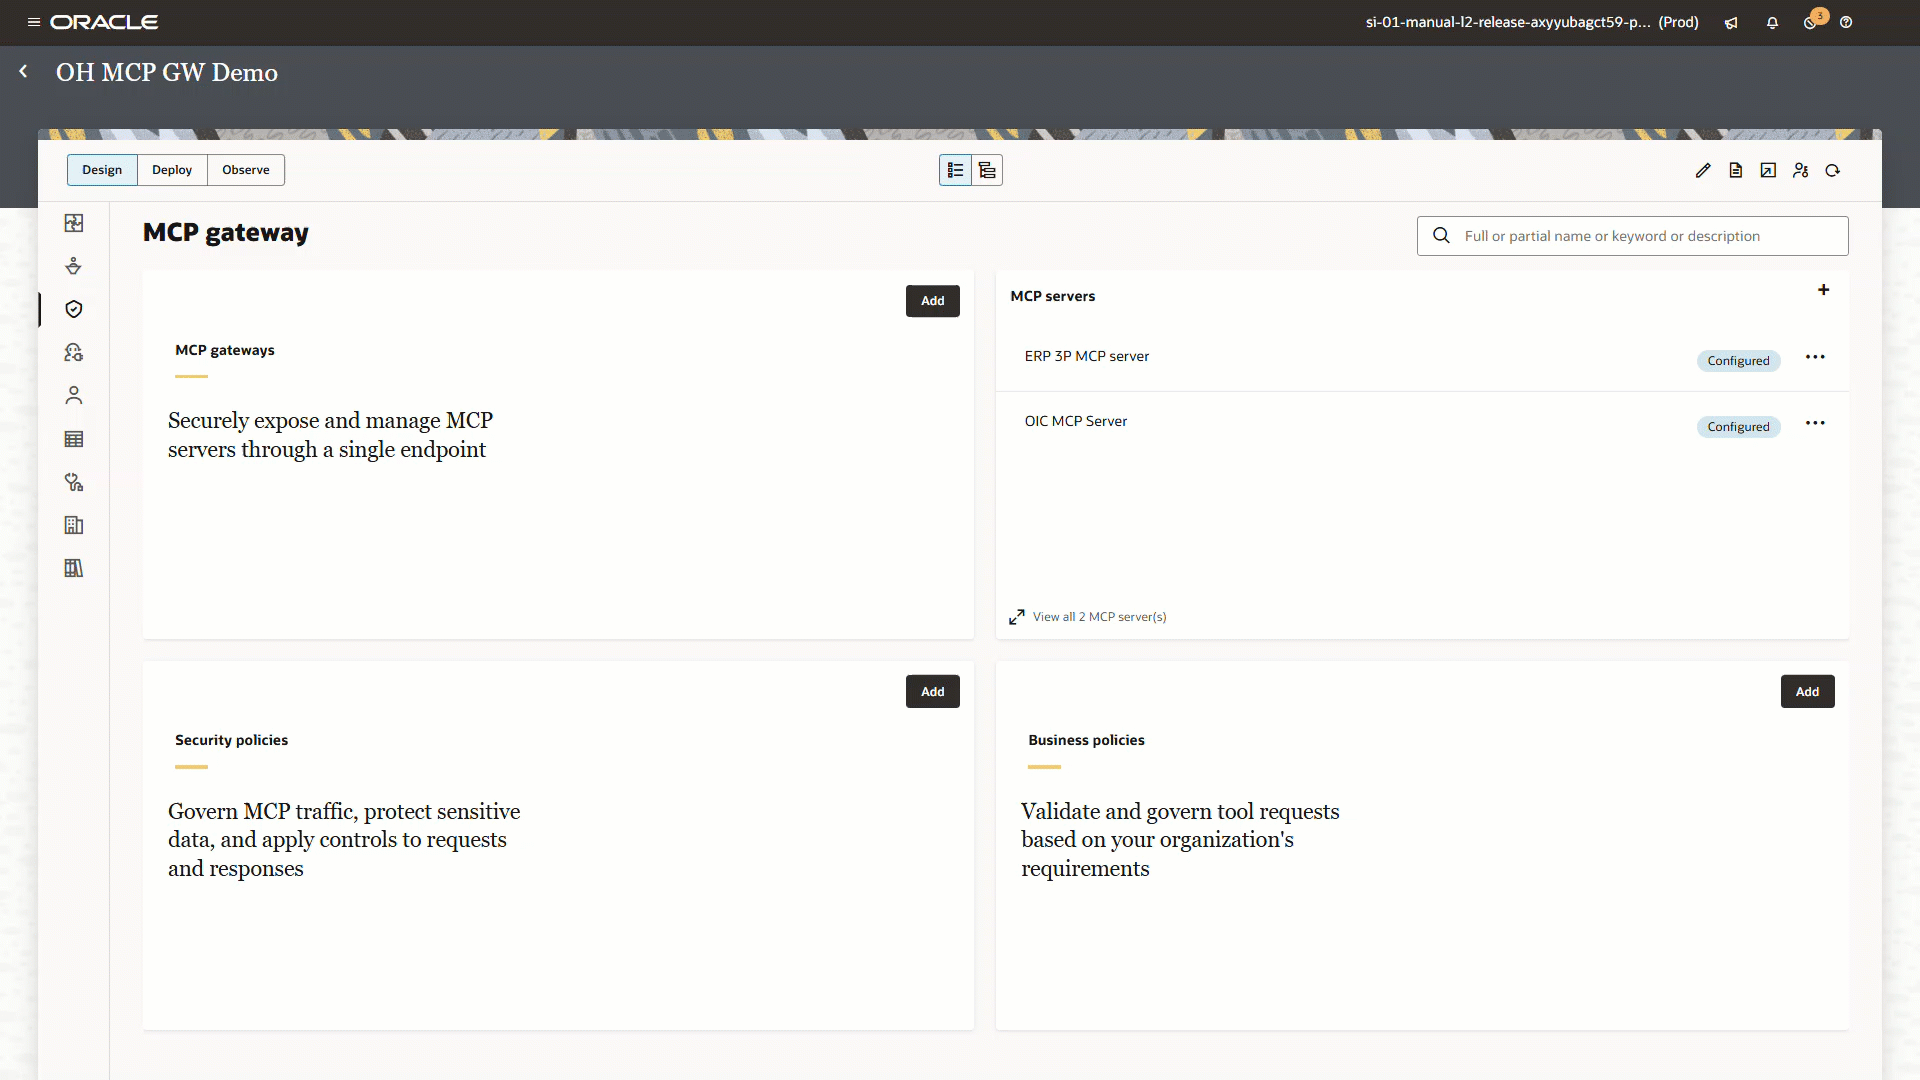Click Configured badge for ERP 3P MCP server

tap(1738, 361)
